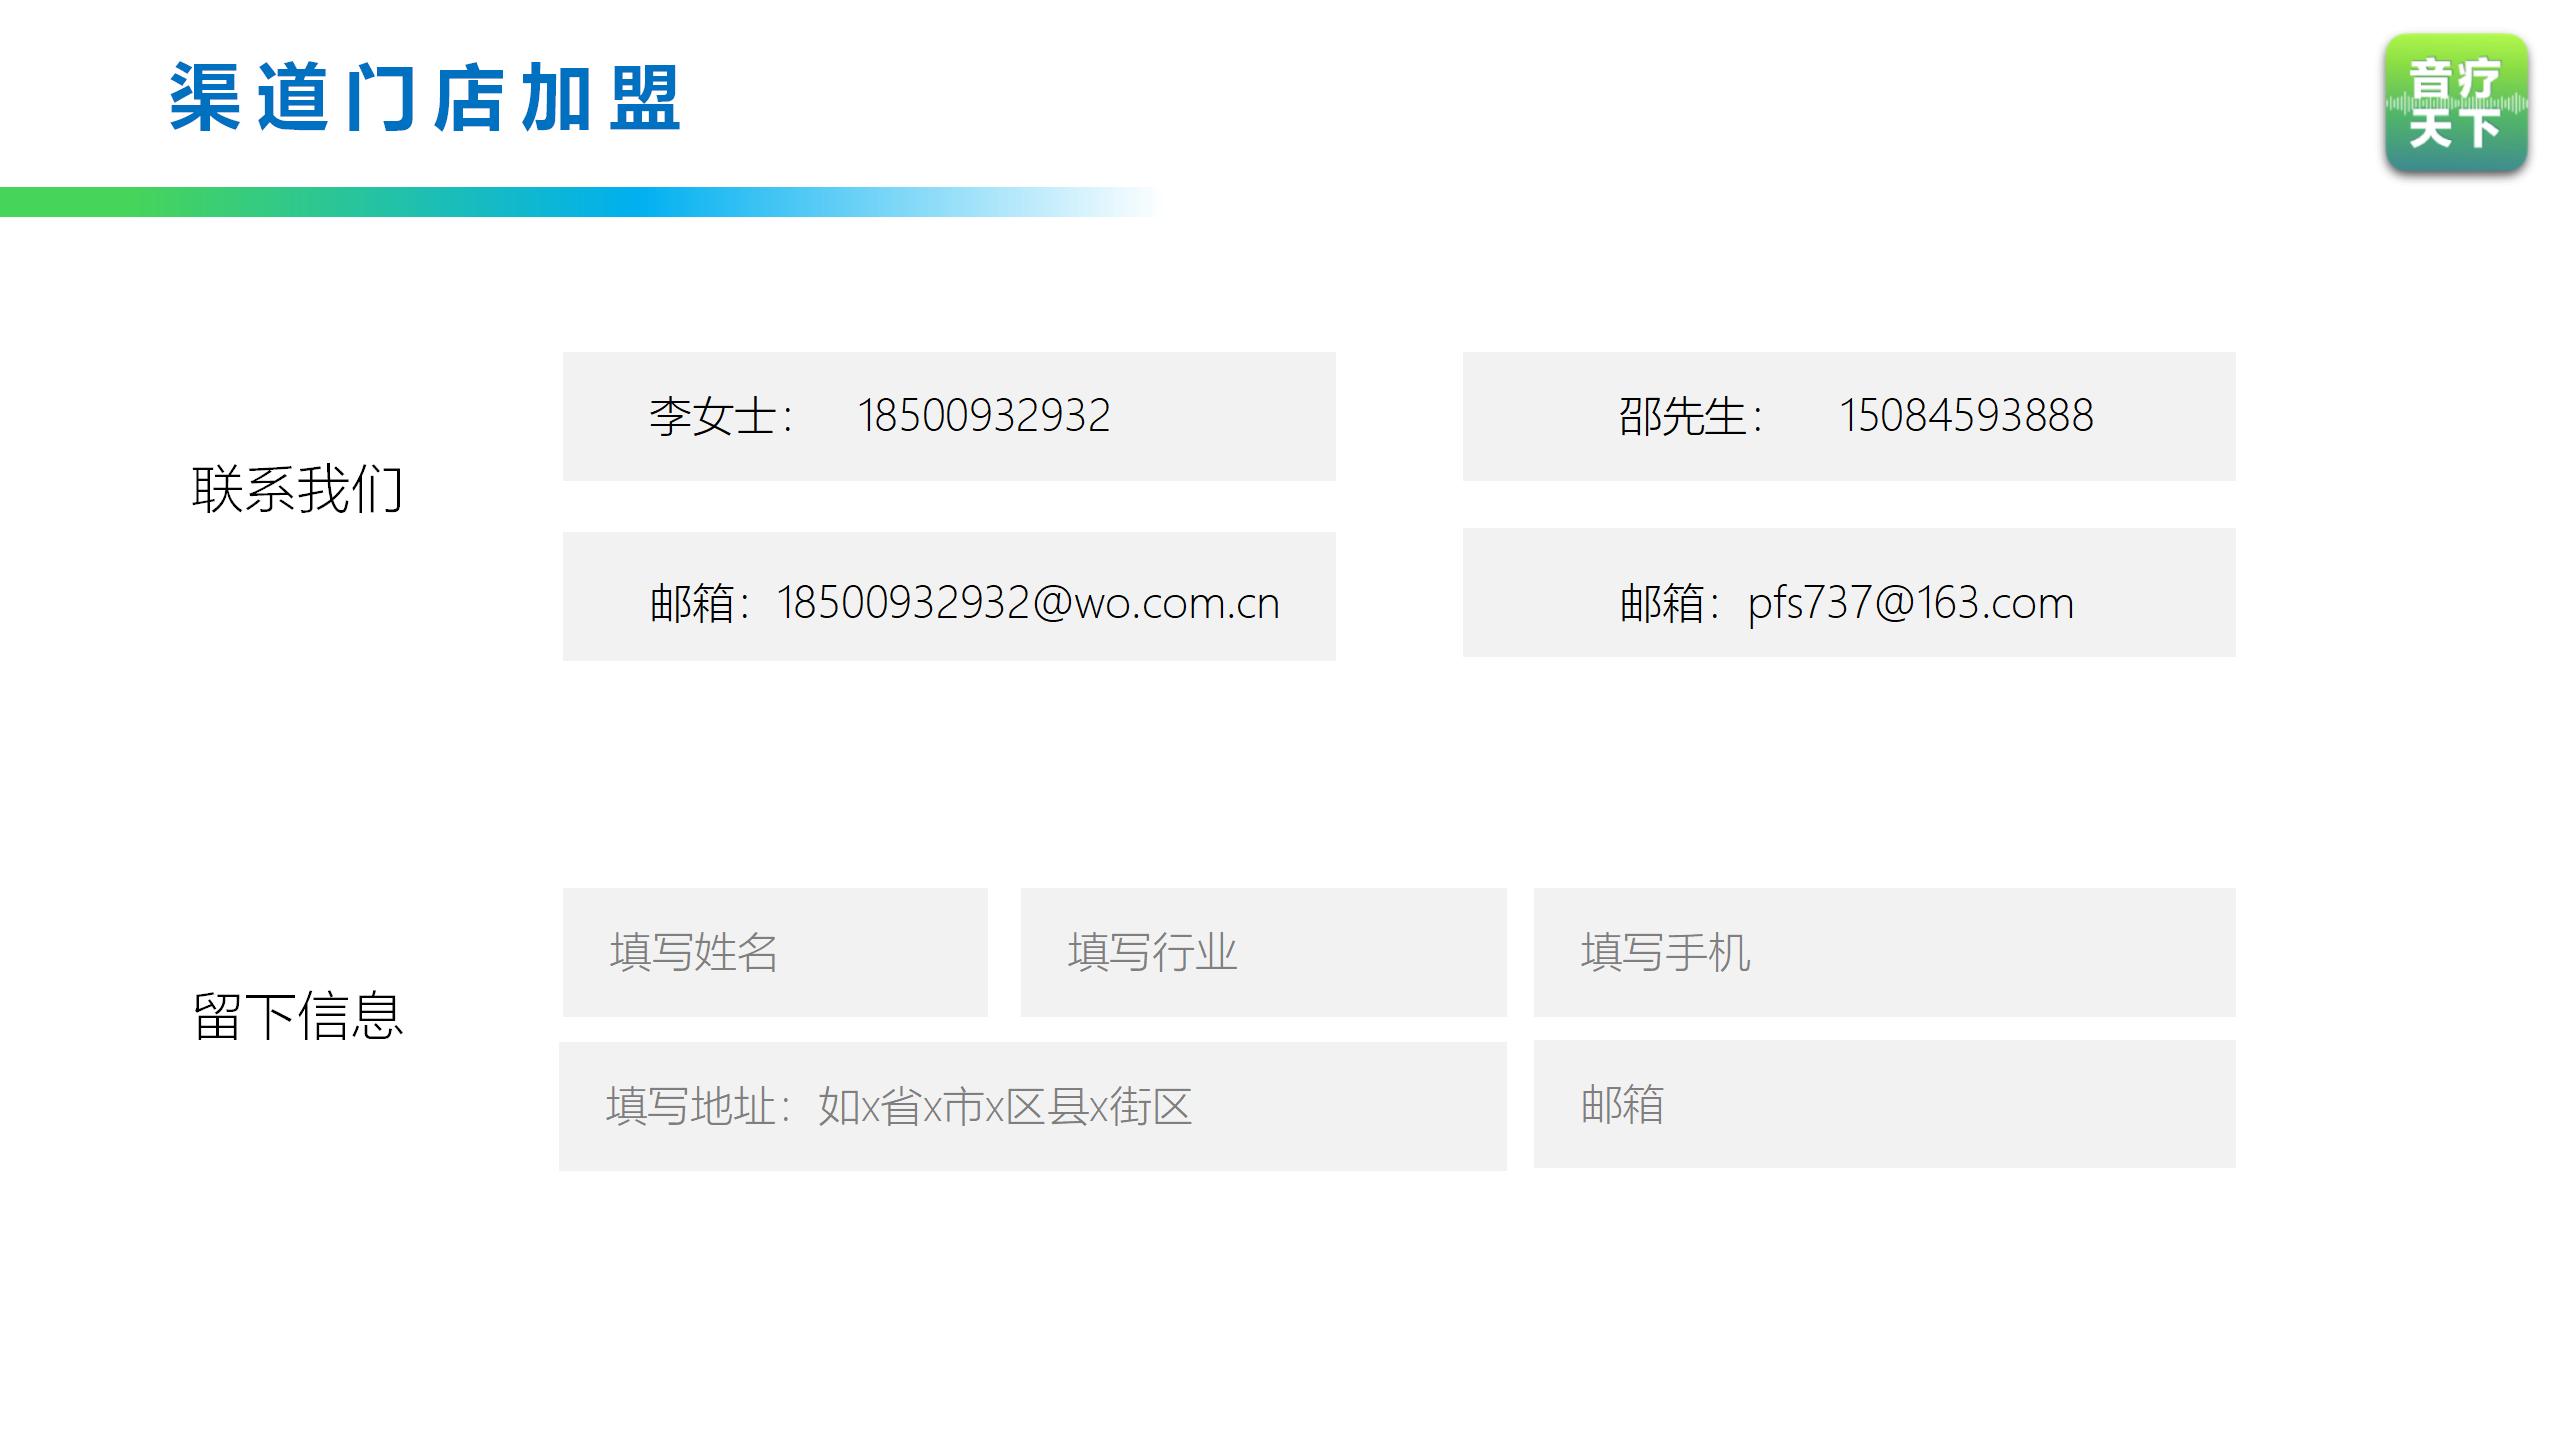This screenshot has height=1440, width=2560.
Task: Click the 留下信息 section label
Action: tap(297, 1016)
